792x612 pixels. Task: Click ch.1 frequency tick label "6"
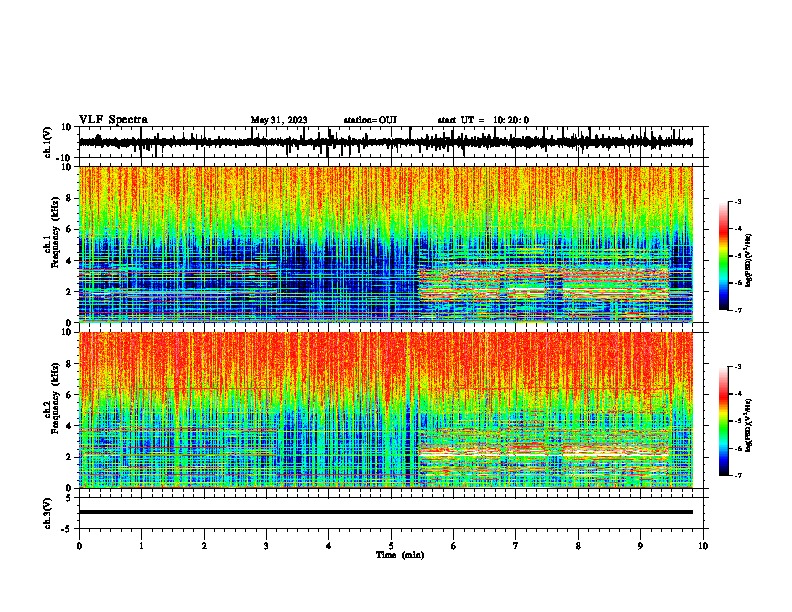(x=70, y=230)
